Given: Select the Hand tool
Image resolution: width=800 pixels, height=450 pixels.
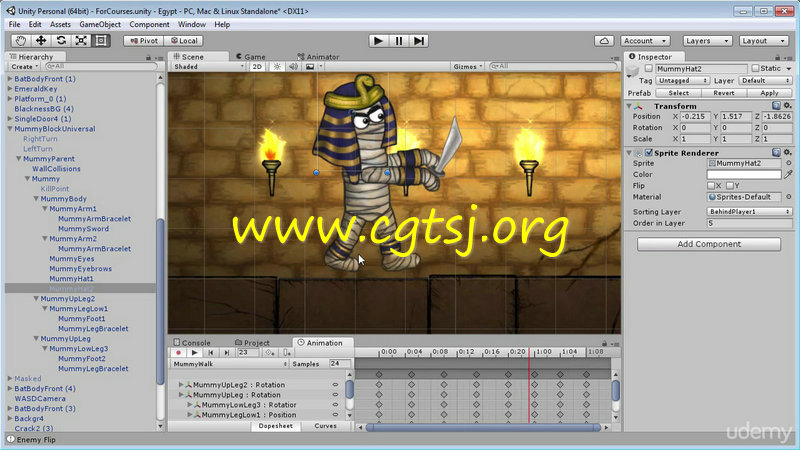Looking at the screenshot, I should coord(20,41).
